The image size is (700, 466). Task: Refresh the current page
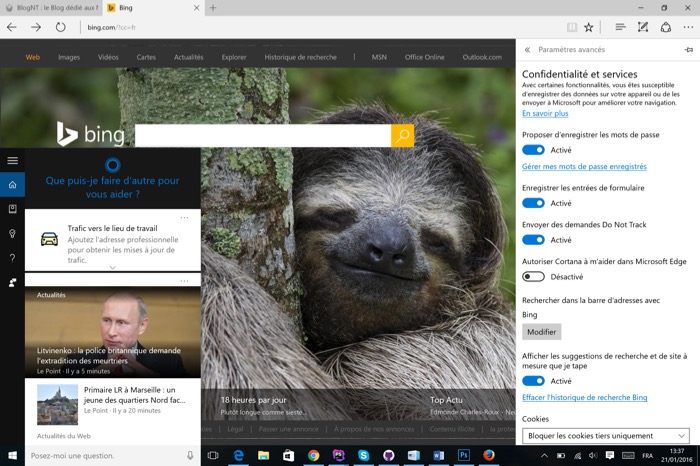61,27
